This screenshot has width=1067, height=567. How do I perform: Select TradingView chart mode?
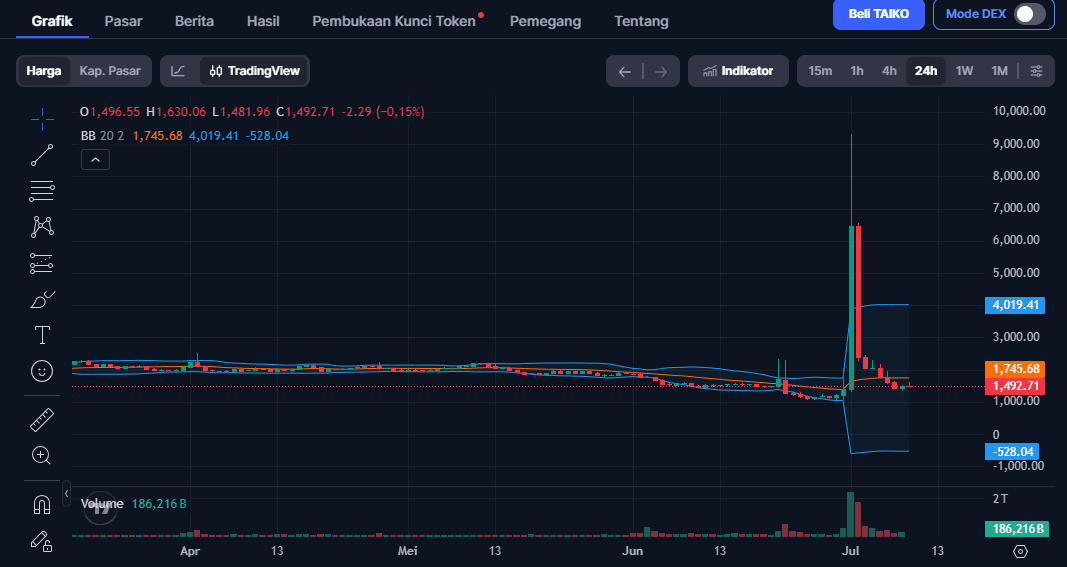[x=255, y=71]
